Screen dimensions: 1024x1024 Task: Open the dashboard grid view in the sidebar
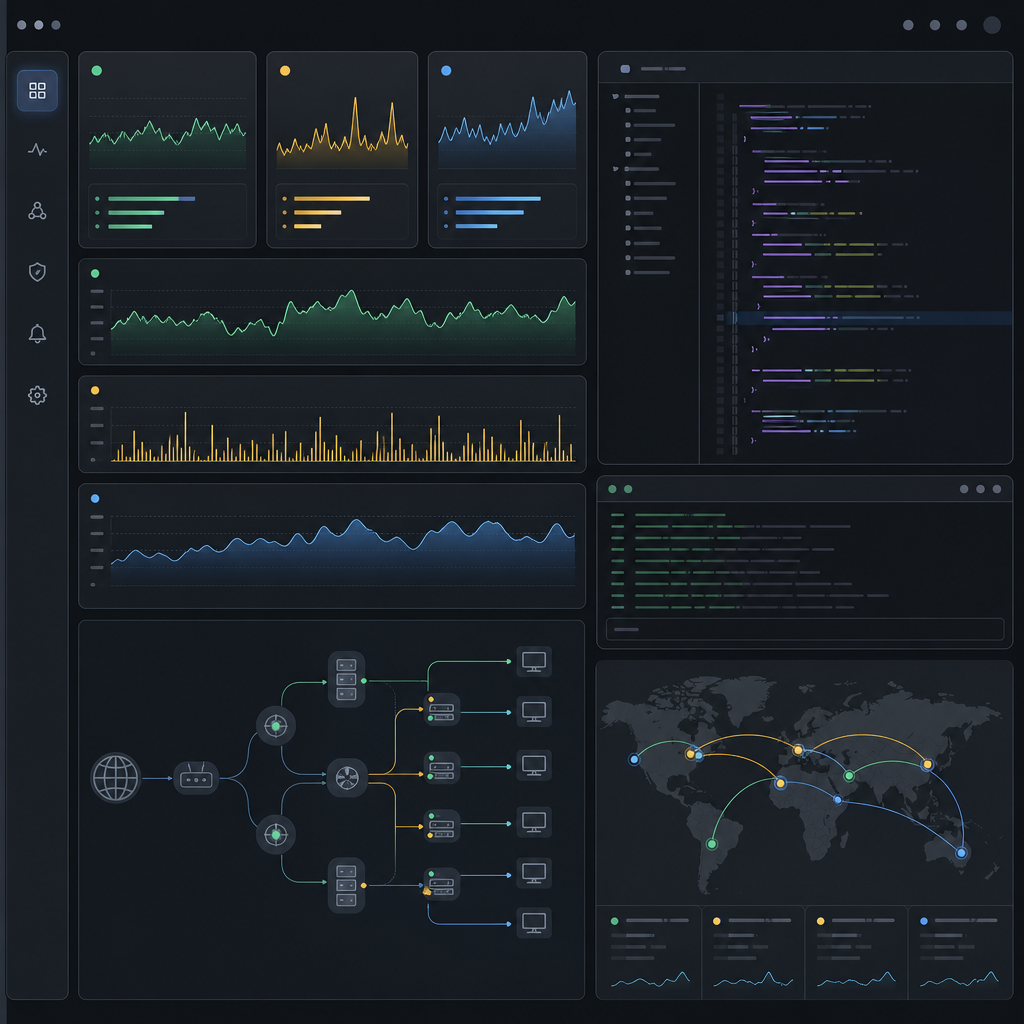pos(37,90)
